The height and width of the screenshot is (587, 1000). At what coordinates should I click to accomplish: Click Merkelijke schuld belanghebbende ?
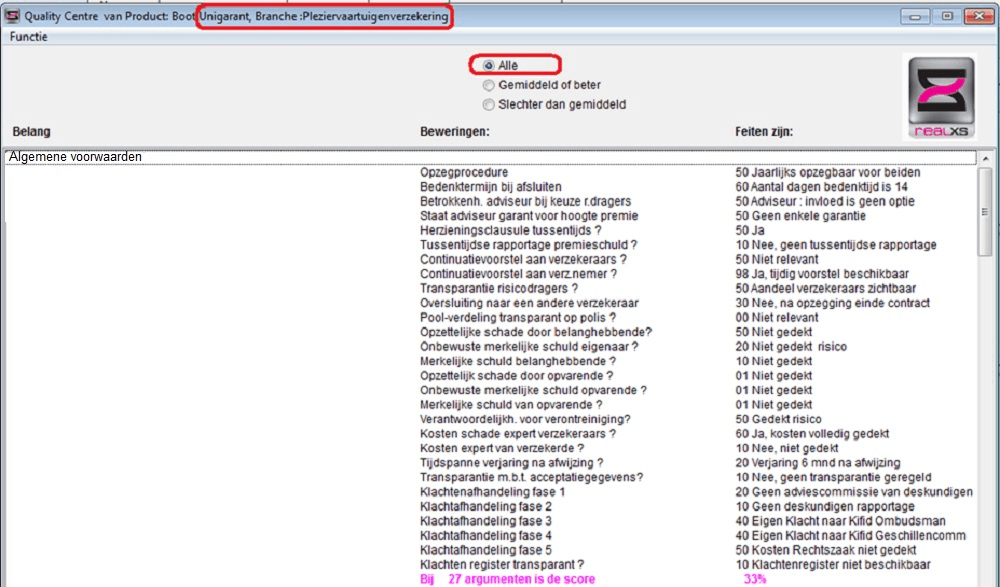click(x=518, y=362)
